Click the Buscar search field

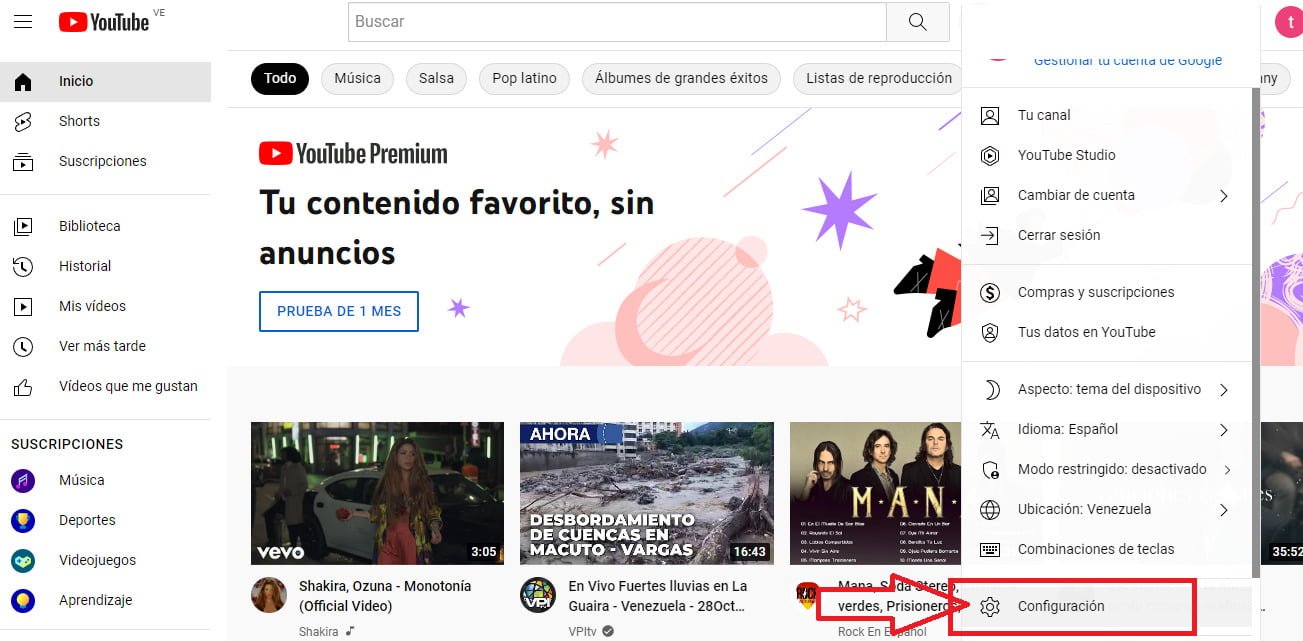click(617, 22)
